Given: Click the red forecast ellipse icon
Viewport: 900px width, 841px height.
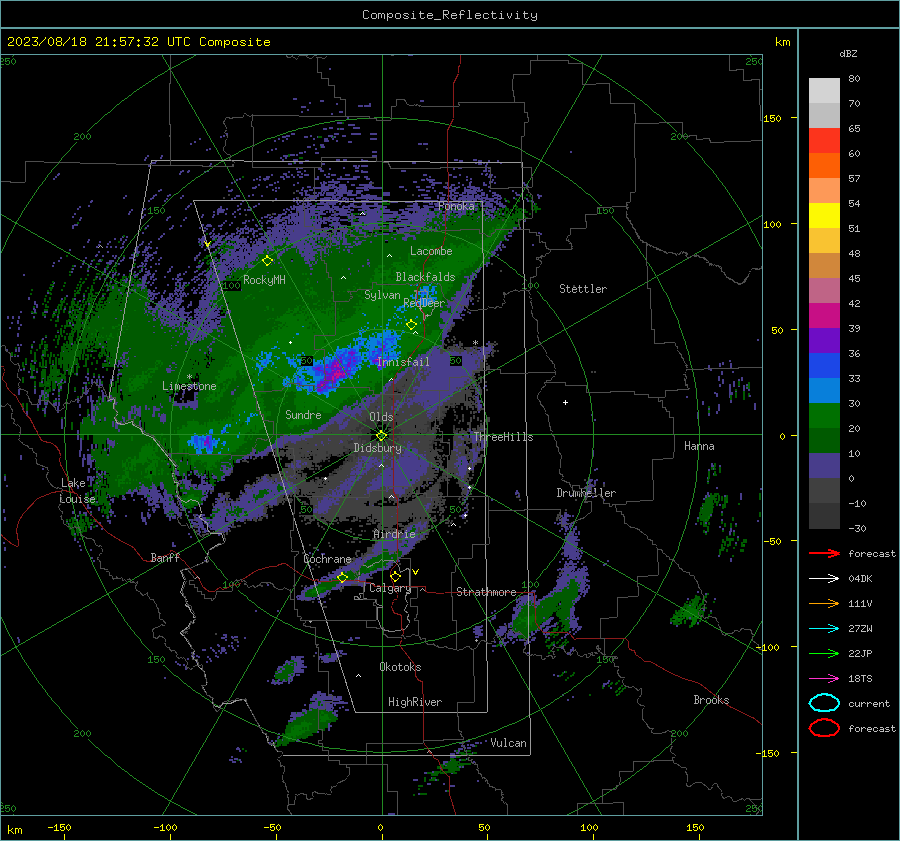Looking at the screenshot, I should pos(824,728).
